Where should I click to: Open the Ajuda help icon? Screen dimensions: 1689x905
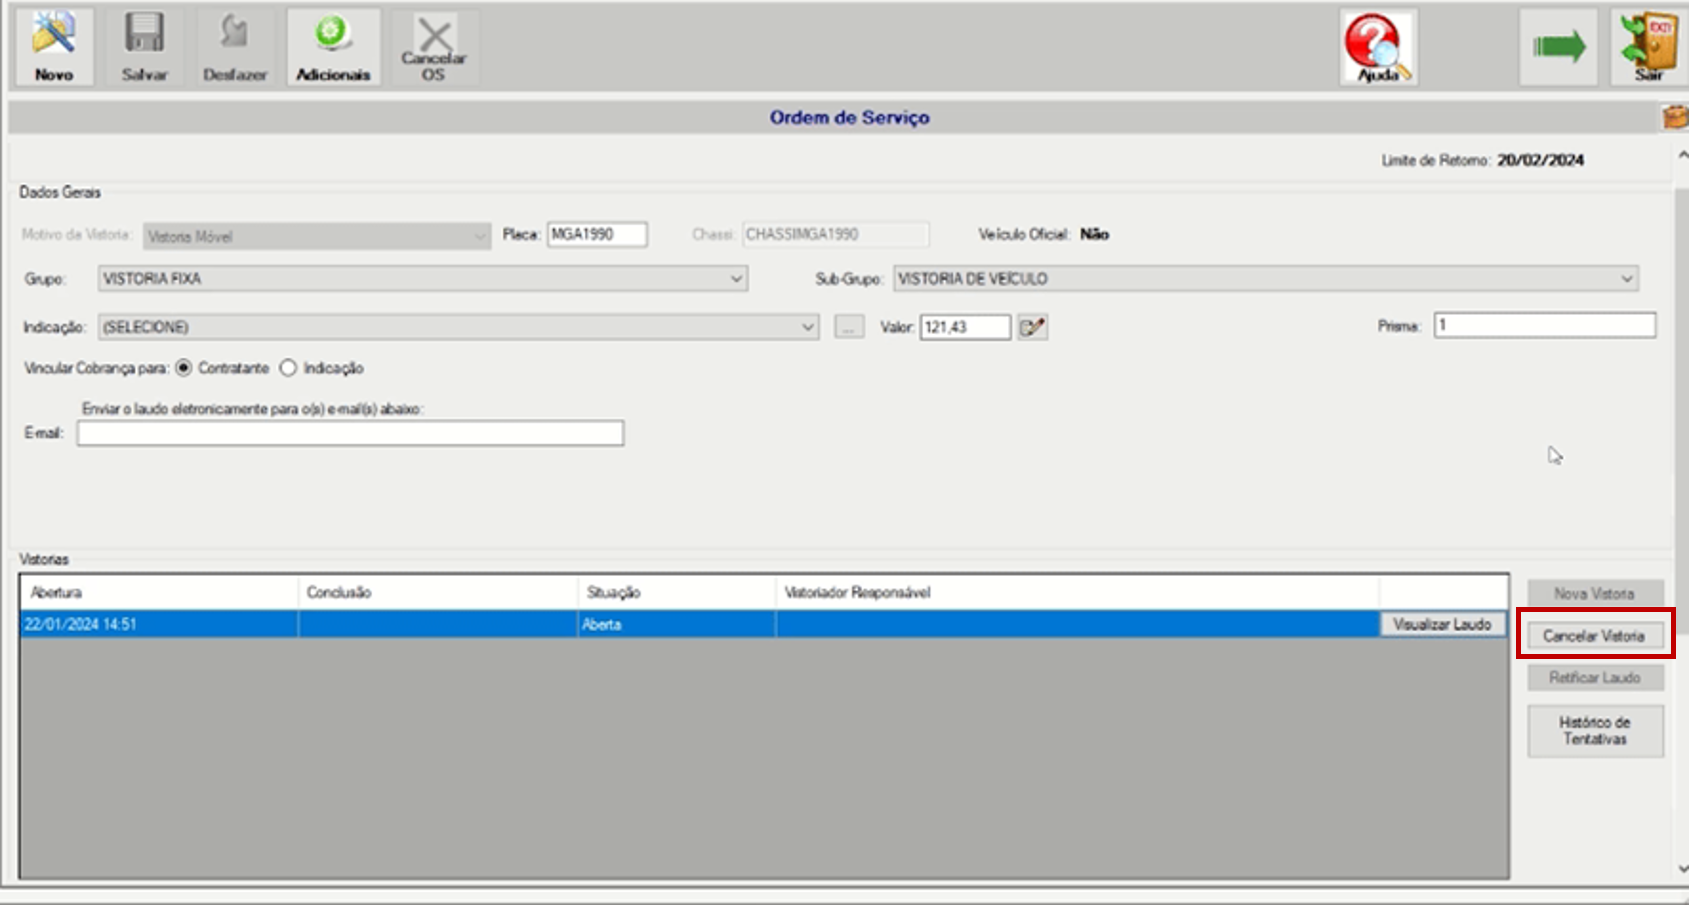coord(1378,47)
